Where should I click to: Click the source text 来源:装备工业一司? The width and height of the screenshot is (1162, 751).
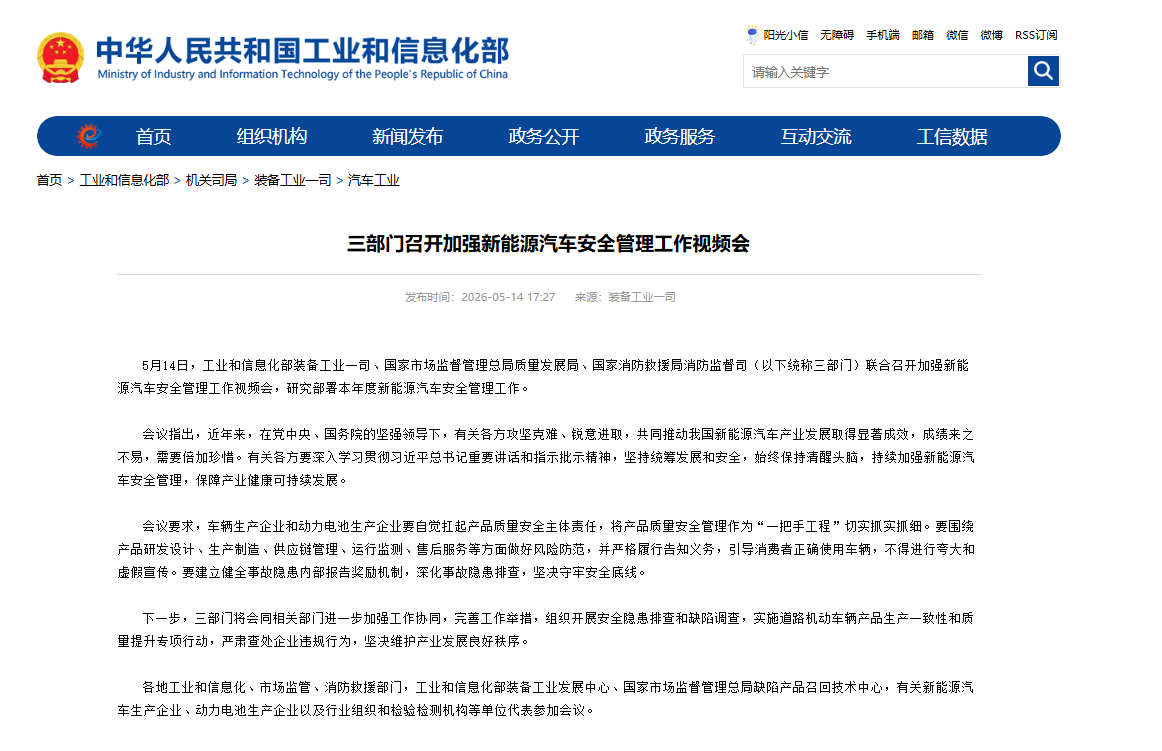[625, 297]
